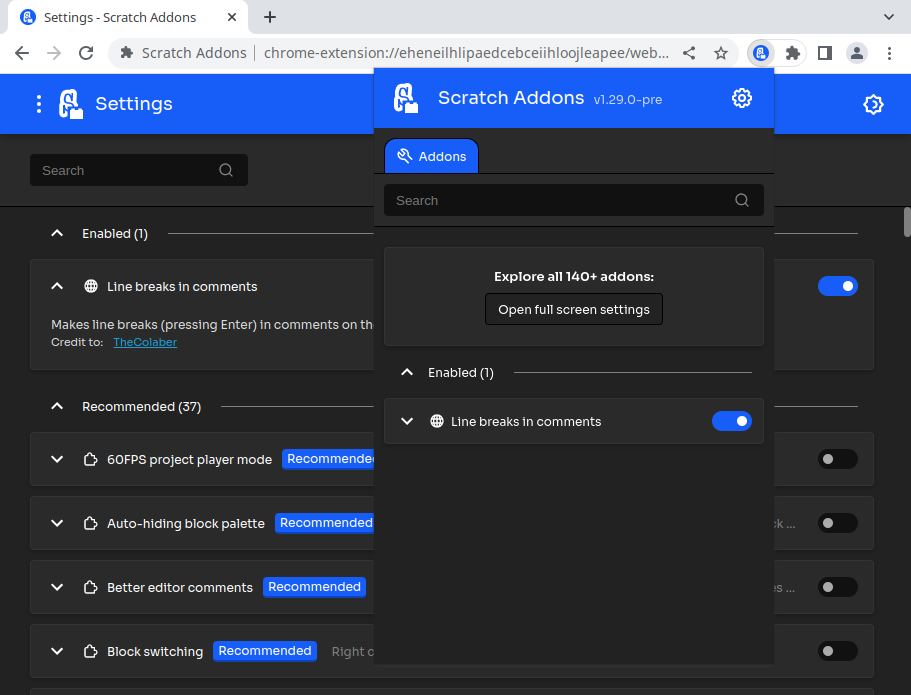Click puzzle icon of Block switching
The height and width of the screenshot is (695, 911).
click(91, 651)
